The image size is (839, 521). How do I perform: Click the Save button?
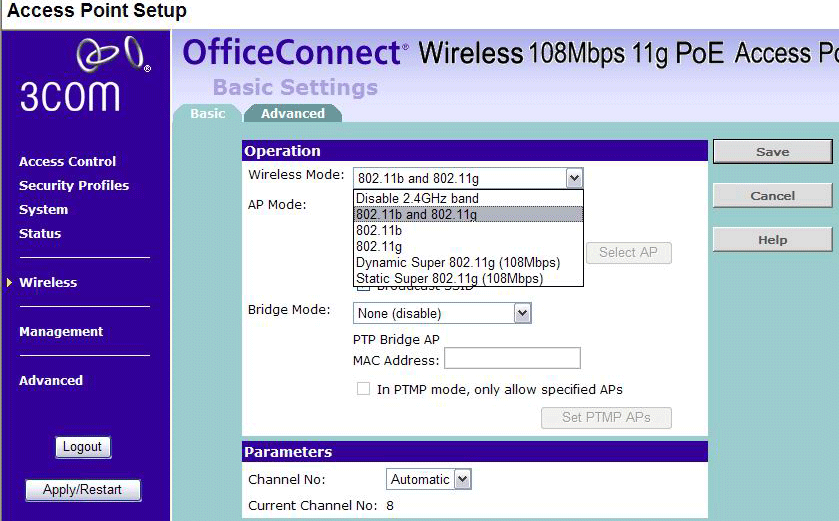pos(772,152)
